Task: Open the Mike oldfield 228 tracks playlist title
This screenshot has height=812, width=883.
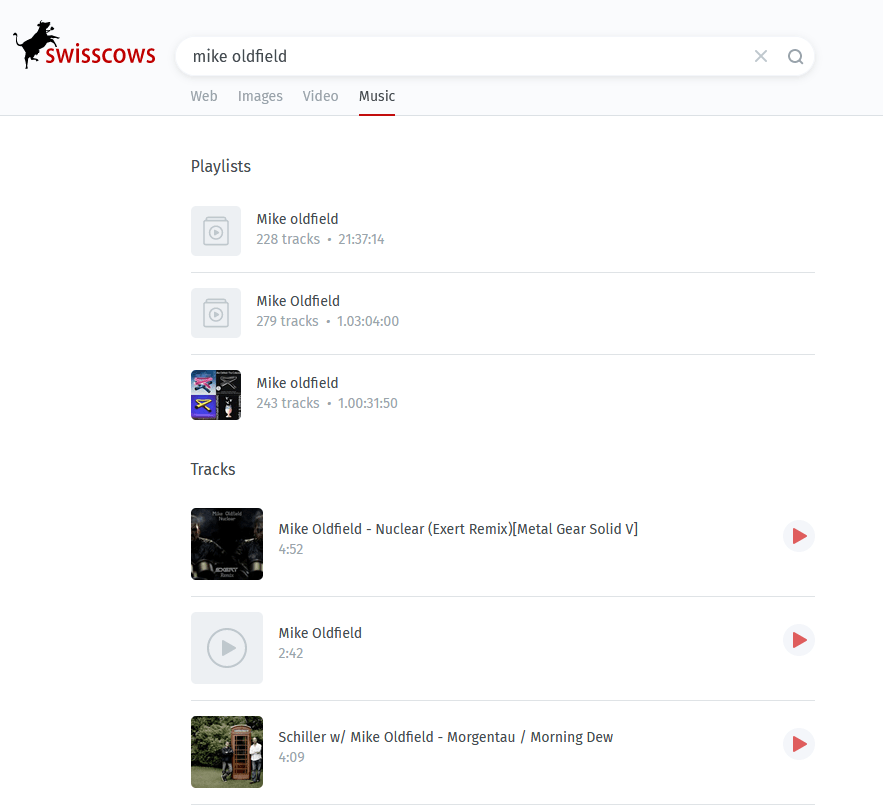Action: (x=297, y=219)
